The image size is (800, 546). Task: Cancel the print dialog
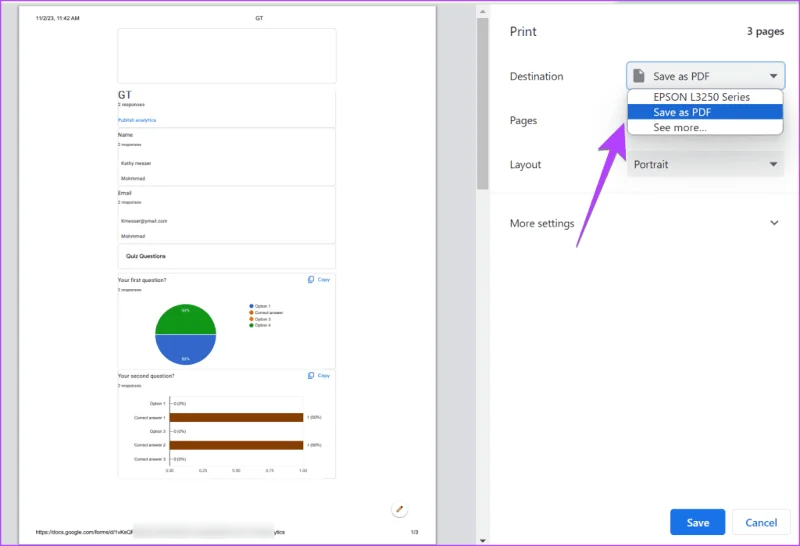[x=761, y=522]
